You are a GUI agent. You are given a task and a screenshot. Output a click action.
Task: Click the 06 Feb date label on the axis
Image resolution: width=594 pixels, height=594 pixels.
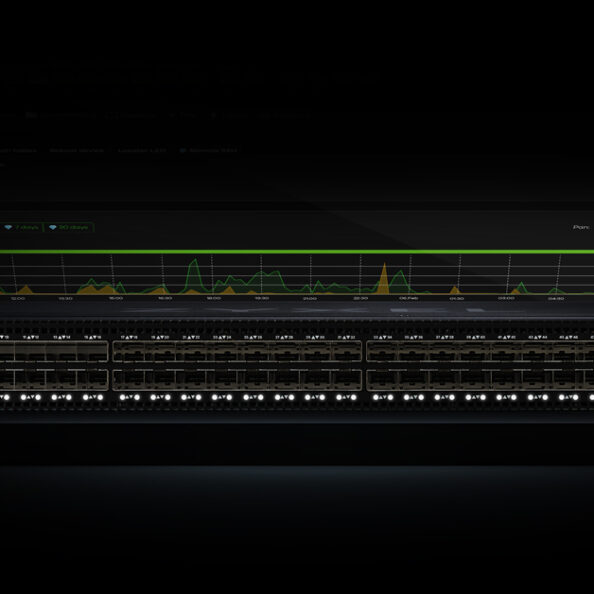tap(408, 299)
